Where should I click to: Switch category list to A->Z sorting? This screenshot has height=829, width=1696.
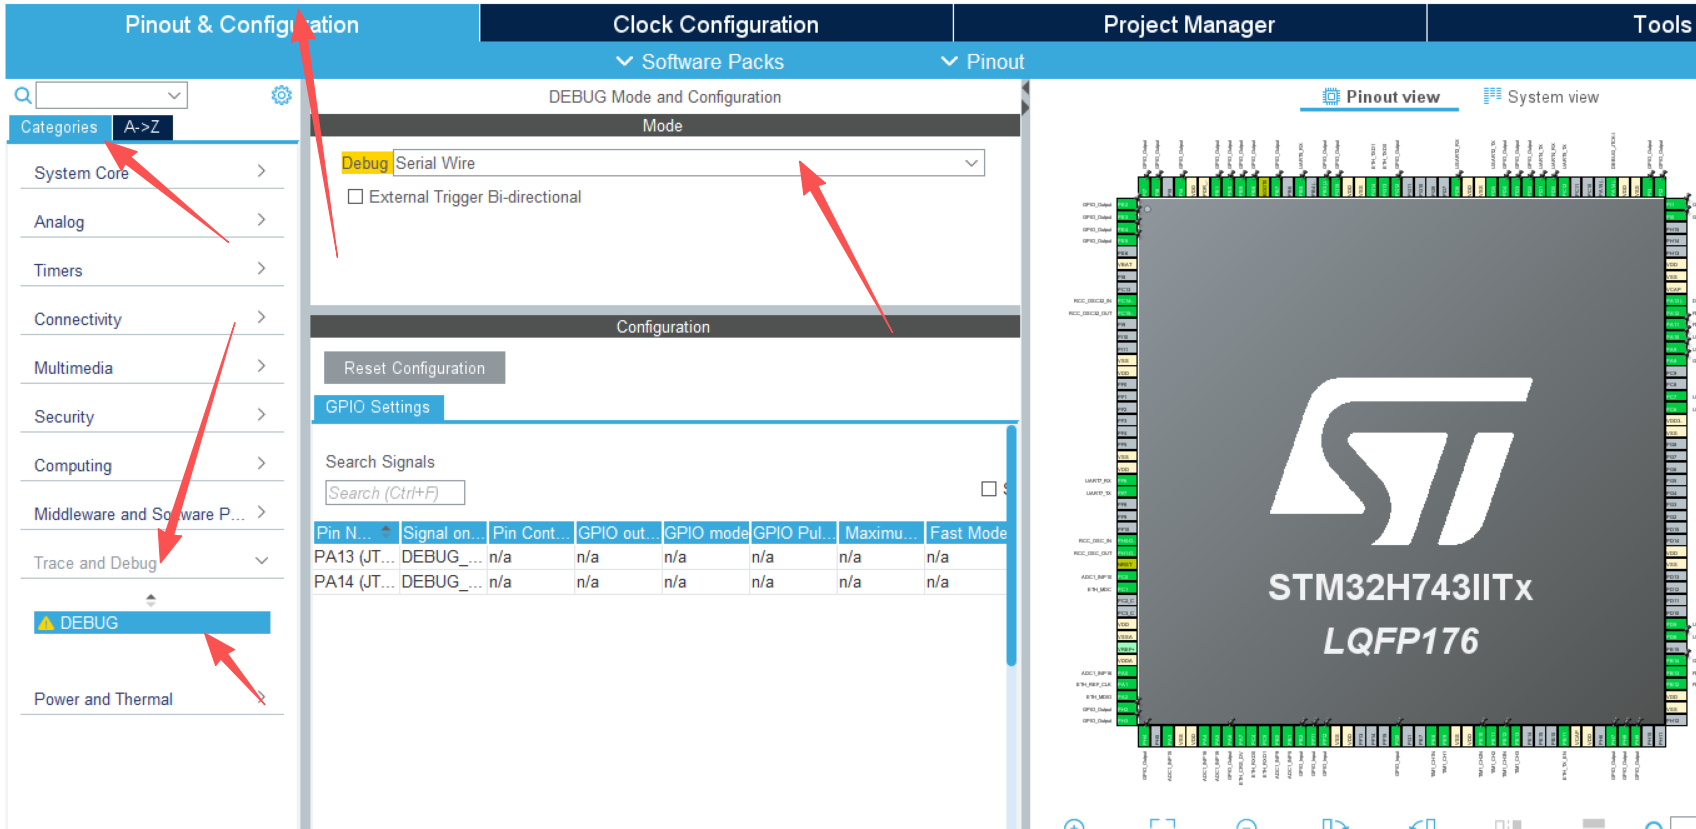[142, 127]
